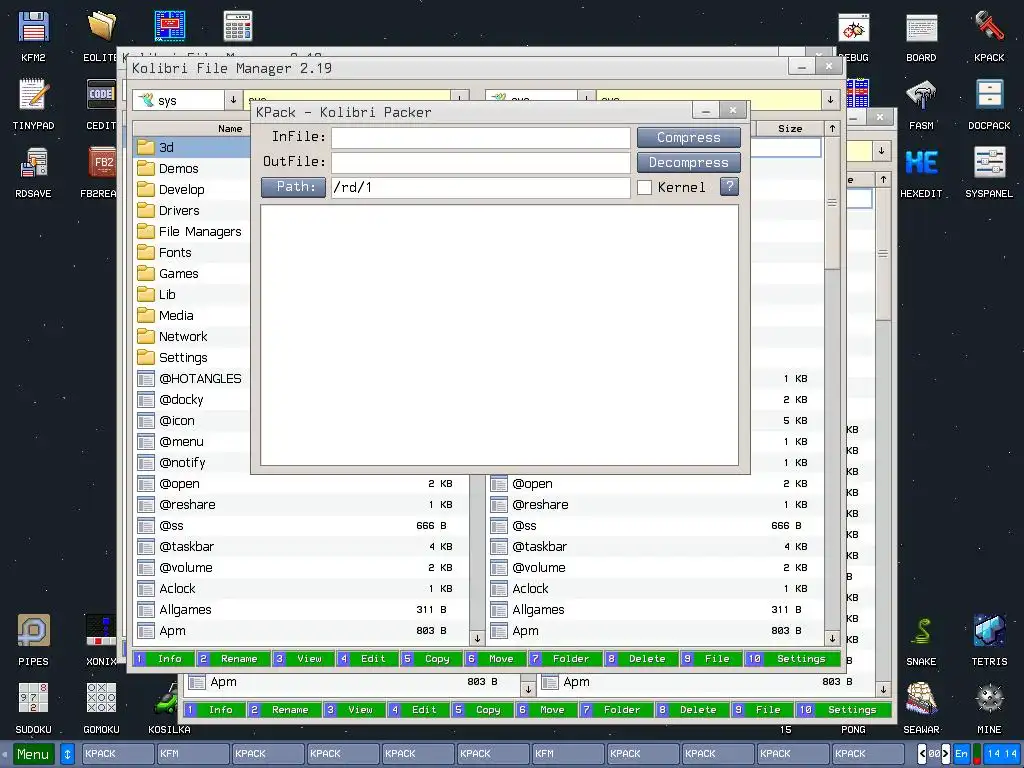
Task: Toggle the Kernel checkbox in KPack
Action: [645, 187]
